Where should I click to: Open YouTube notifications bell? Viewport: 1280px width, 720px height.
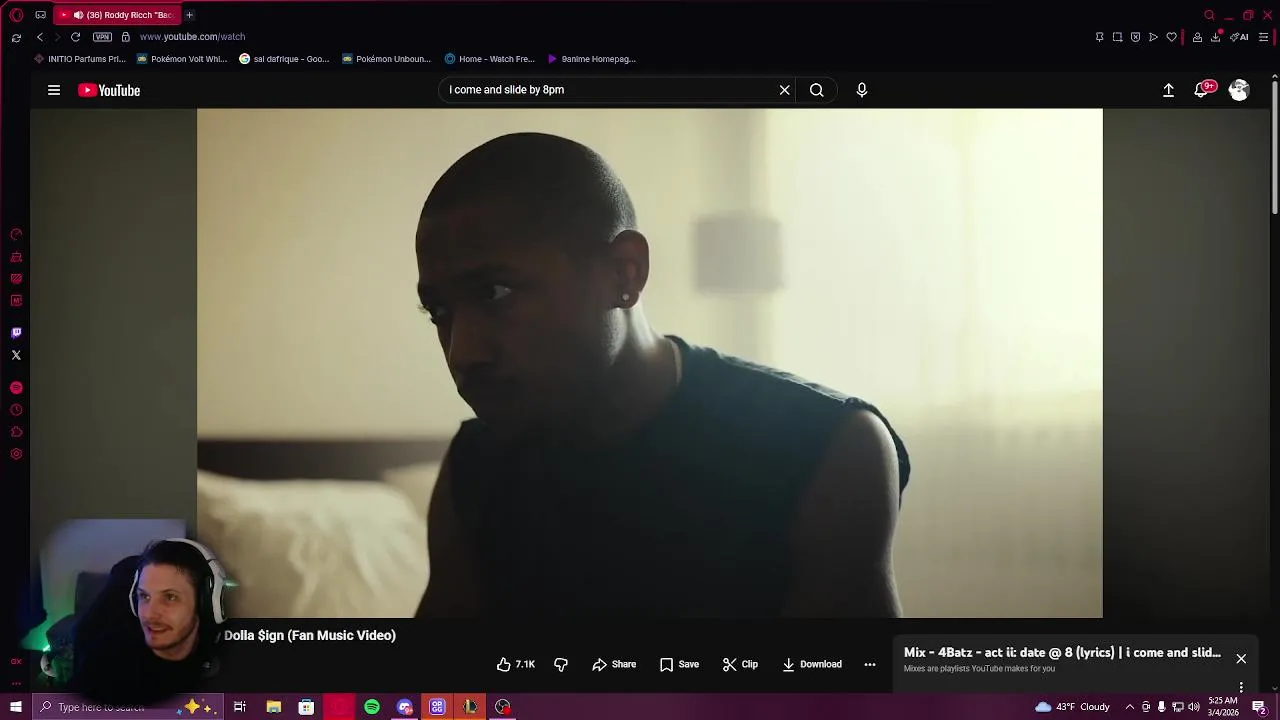click(1203, 90)
